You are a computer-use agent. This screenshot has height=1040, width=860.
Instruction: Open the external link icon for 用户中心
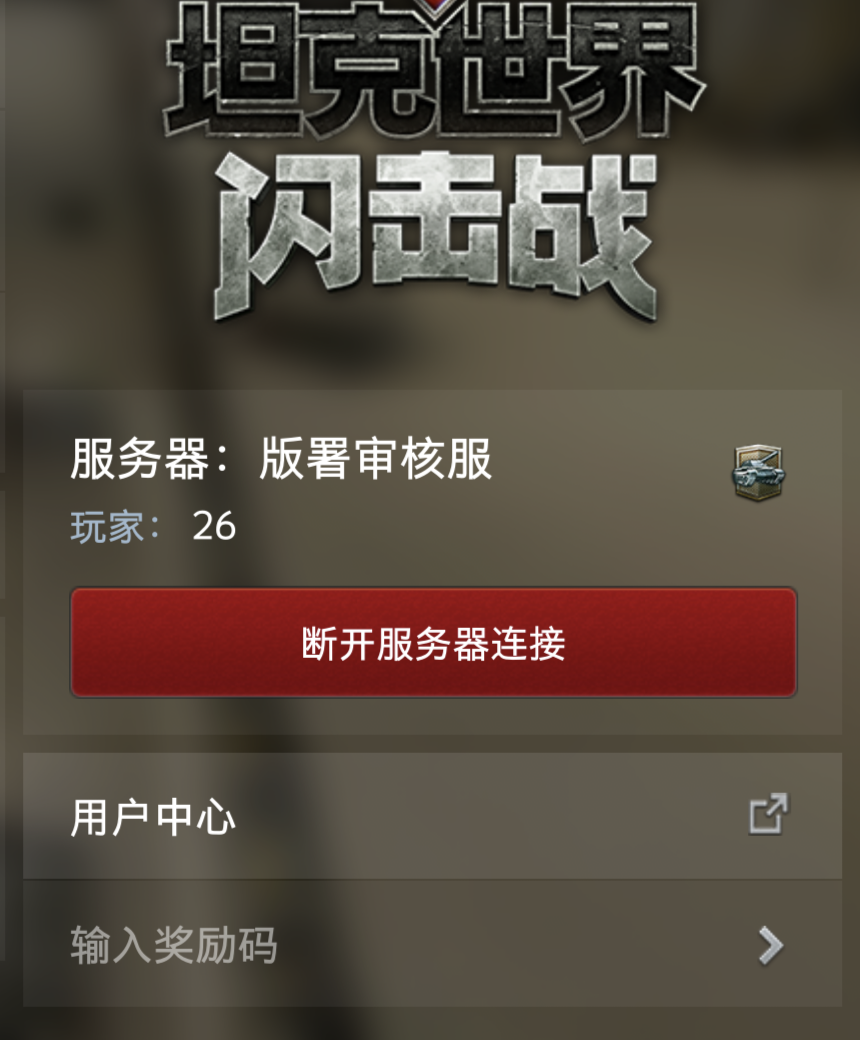tap(768, 813)
